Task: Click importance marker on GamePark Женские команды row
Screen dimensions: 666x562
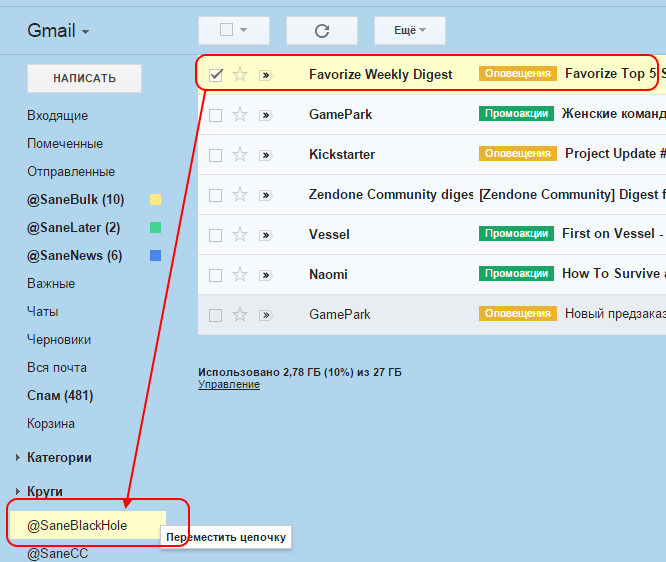Action: [x=265, y=115]
